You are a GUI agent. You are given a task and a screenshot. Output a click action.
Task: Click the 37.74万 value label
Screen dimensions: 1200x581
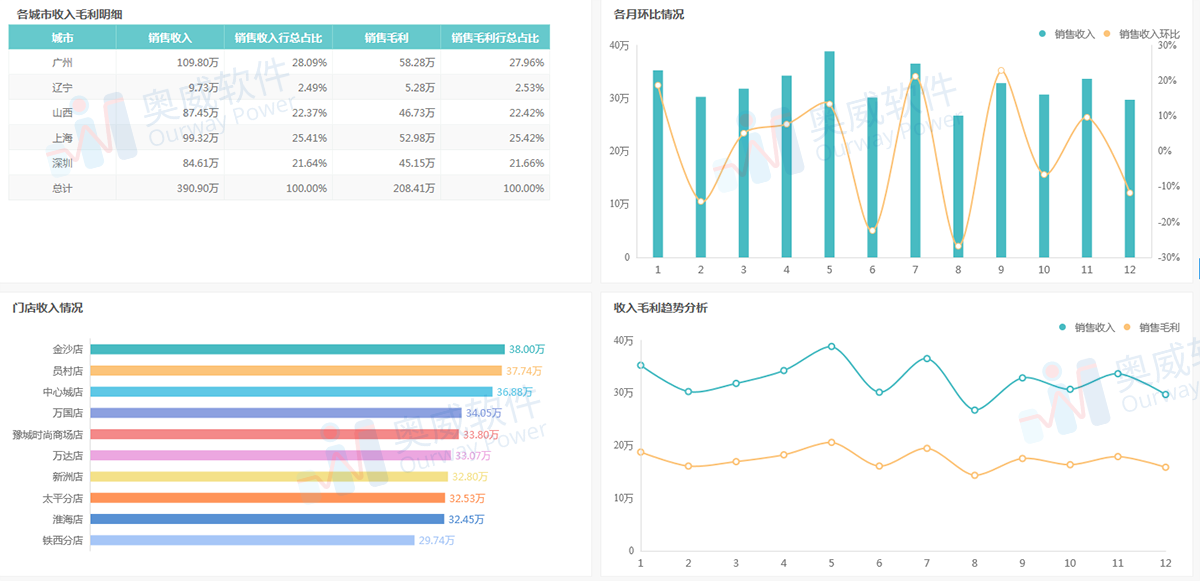point(524,370)
